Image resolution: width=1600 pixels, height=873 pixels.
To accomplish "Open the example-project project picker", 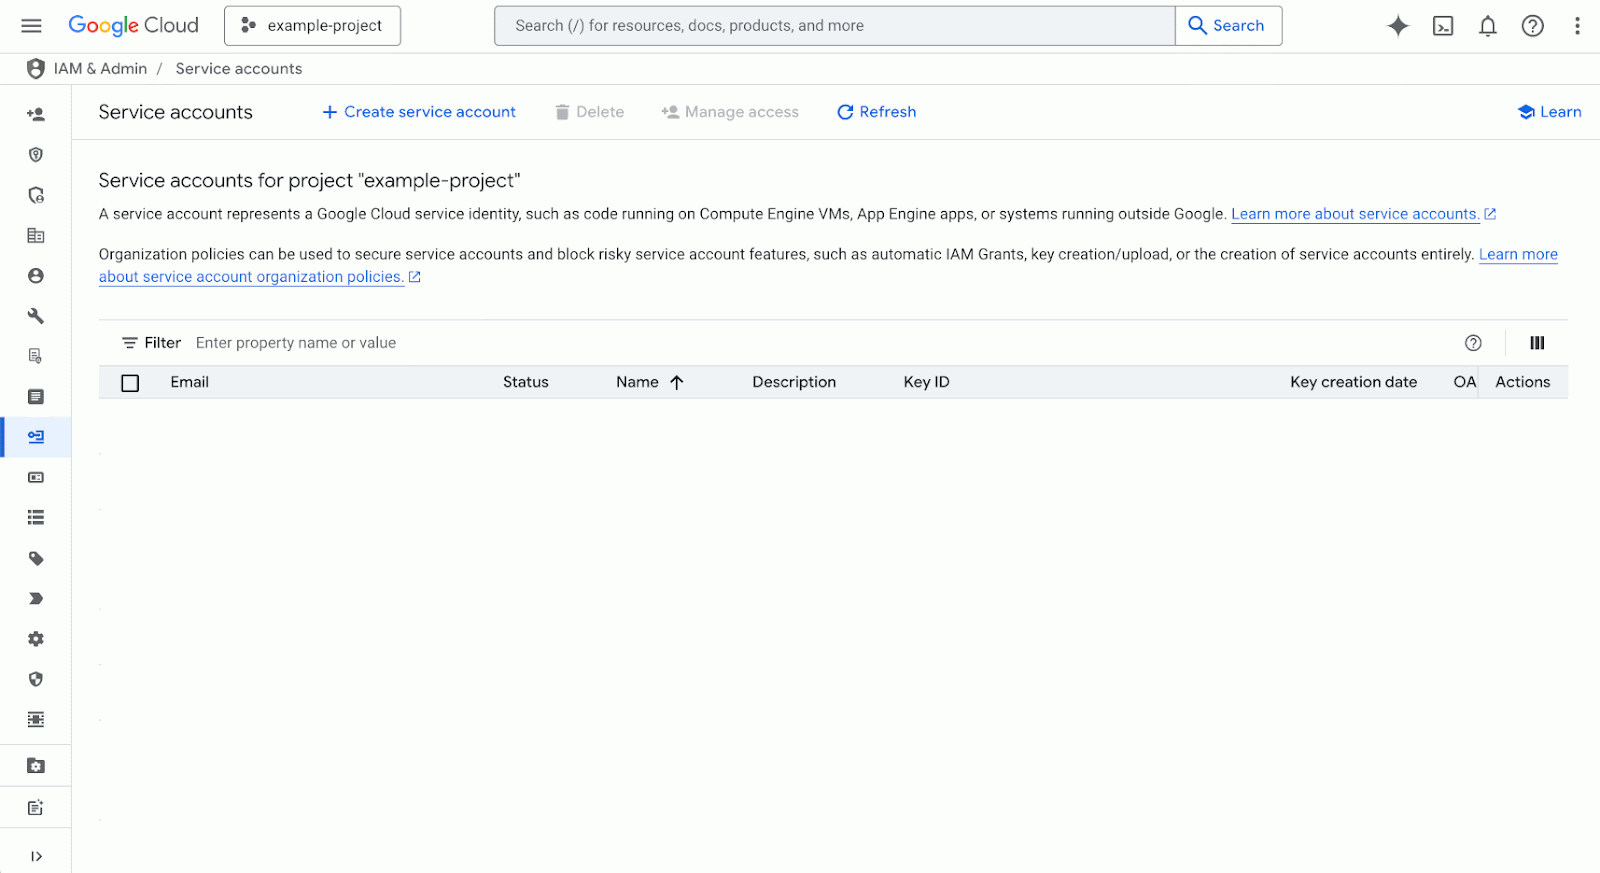I will pyautogui.click(x=312, y=26).
